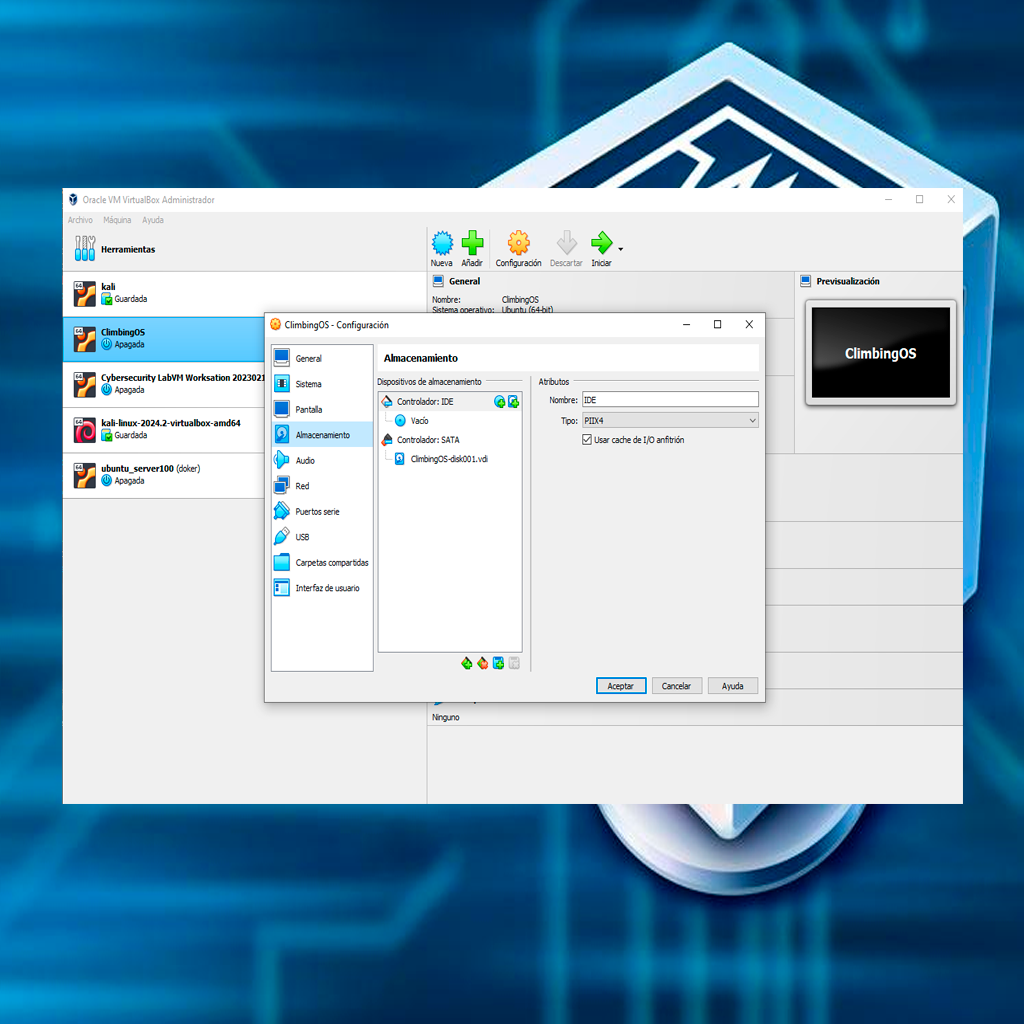This screenshot has height=1024, width=1024.
Task: Click the add attachment icon below storage tree
Action: pos(498,664)
